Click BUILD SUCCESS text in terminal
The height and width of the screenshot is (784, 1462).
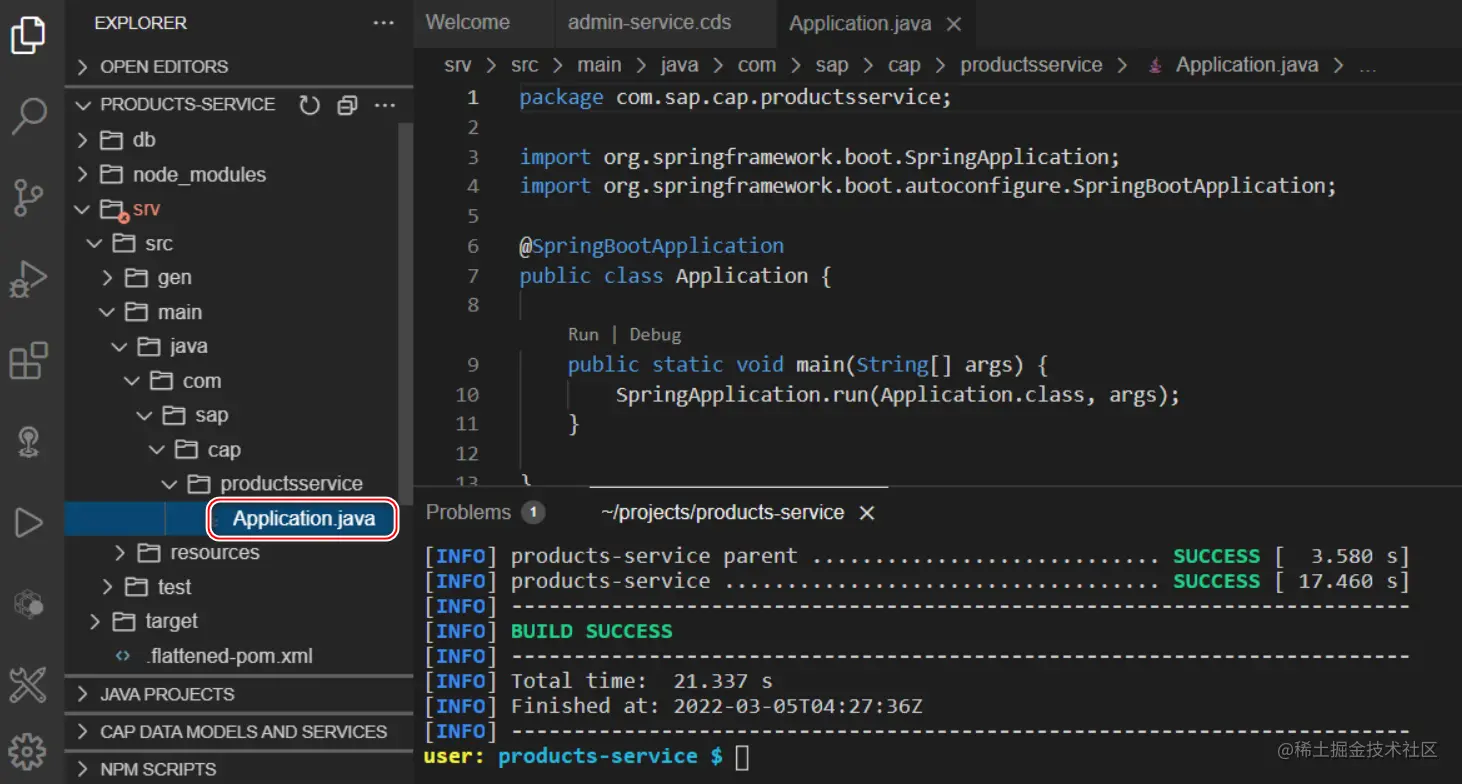click(x=591, y=632)
